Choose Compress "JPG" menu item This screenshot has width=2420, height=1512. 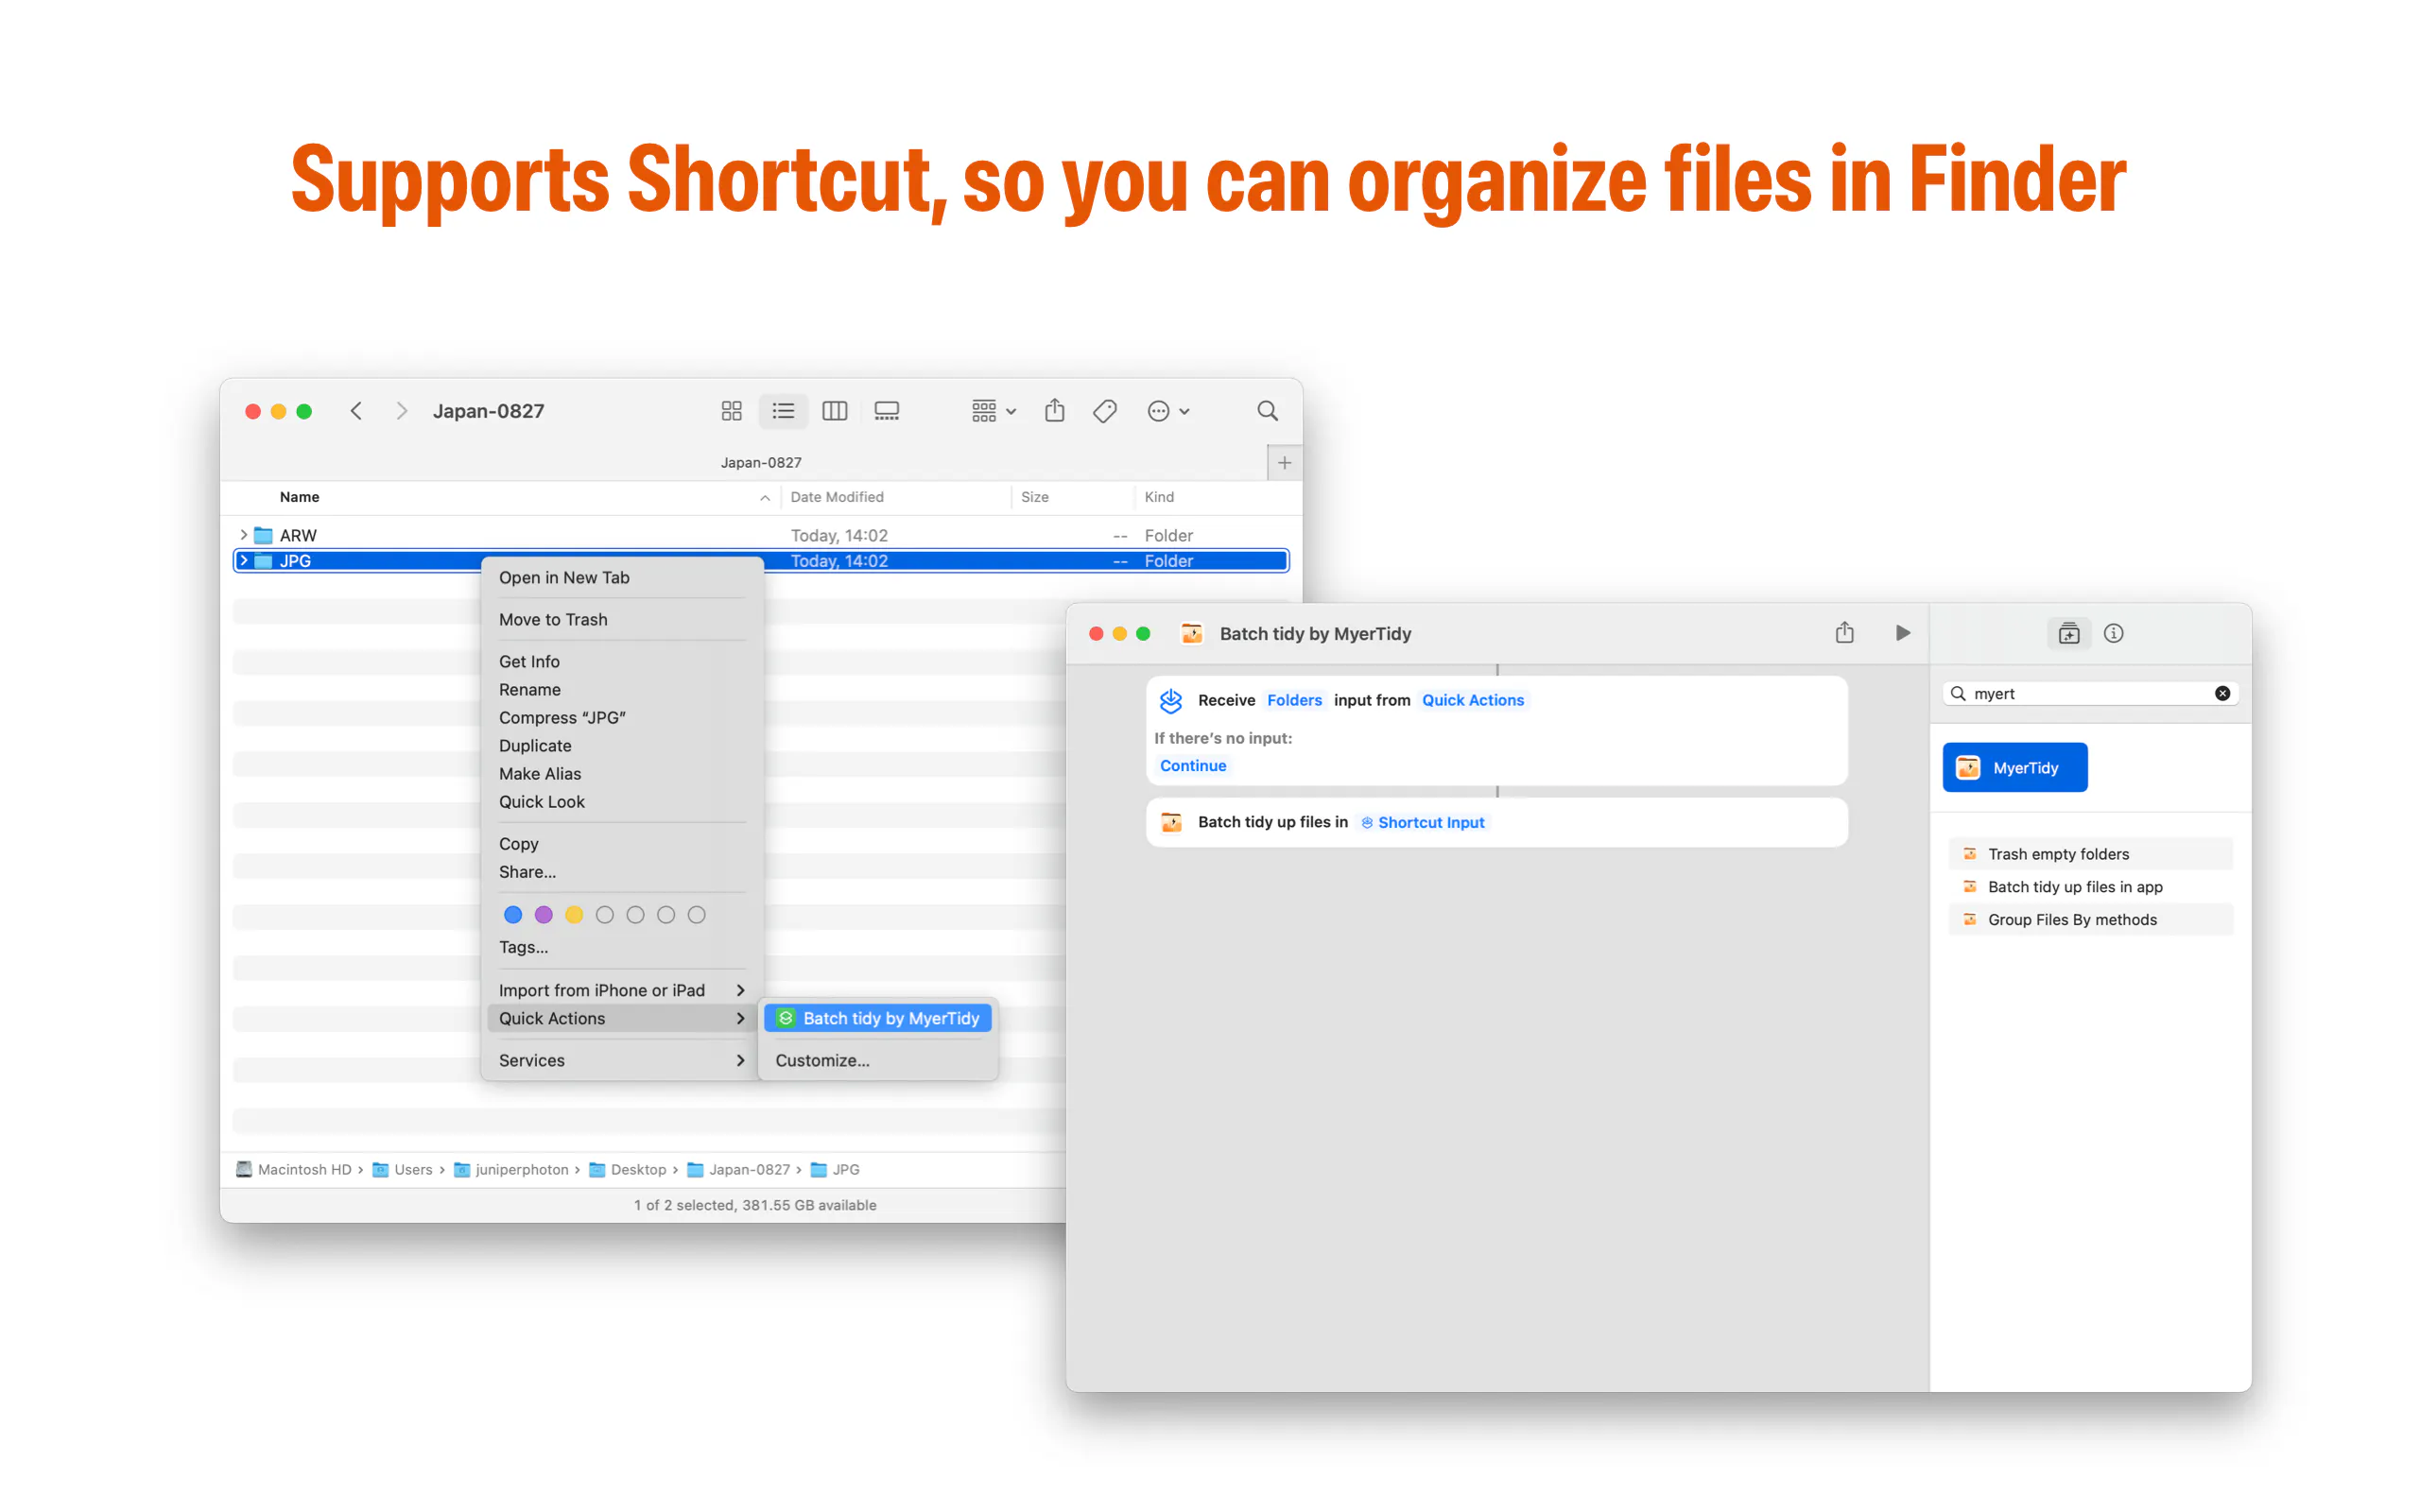coord(562,717)
